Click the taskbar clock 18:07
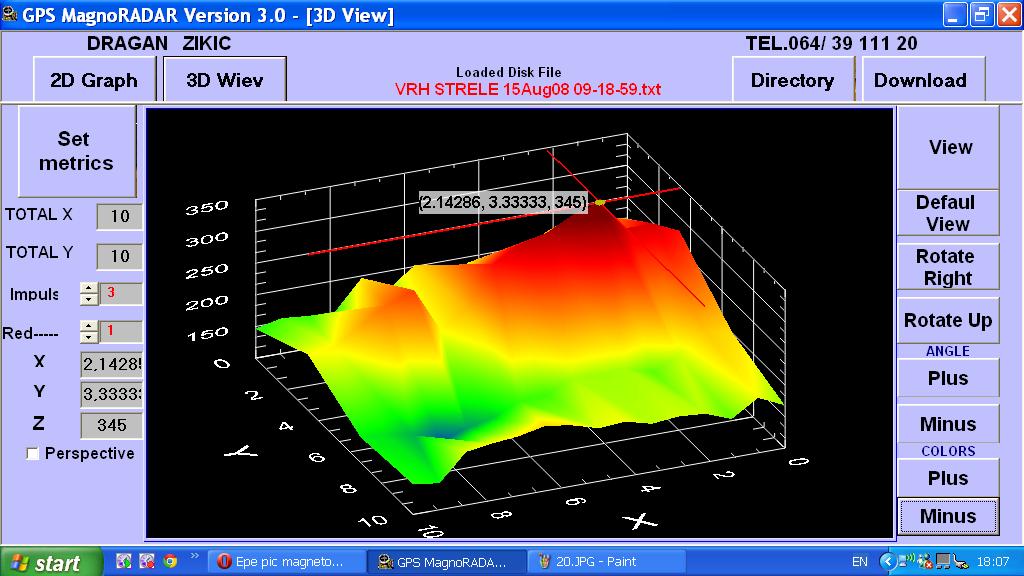 click(x=993, y=562)
